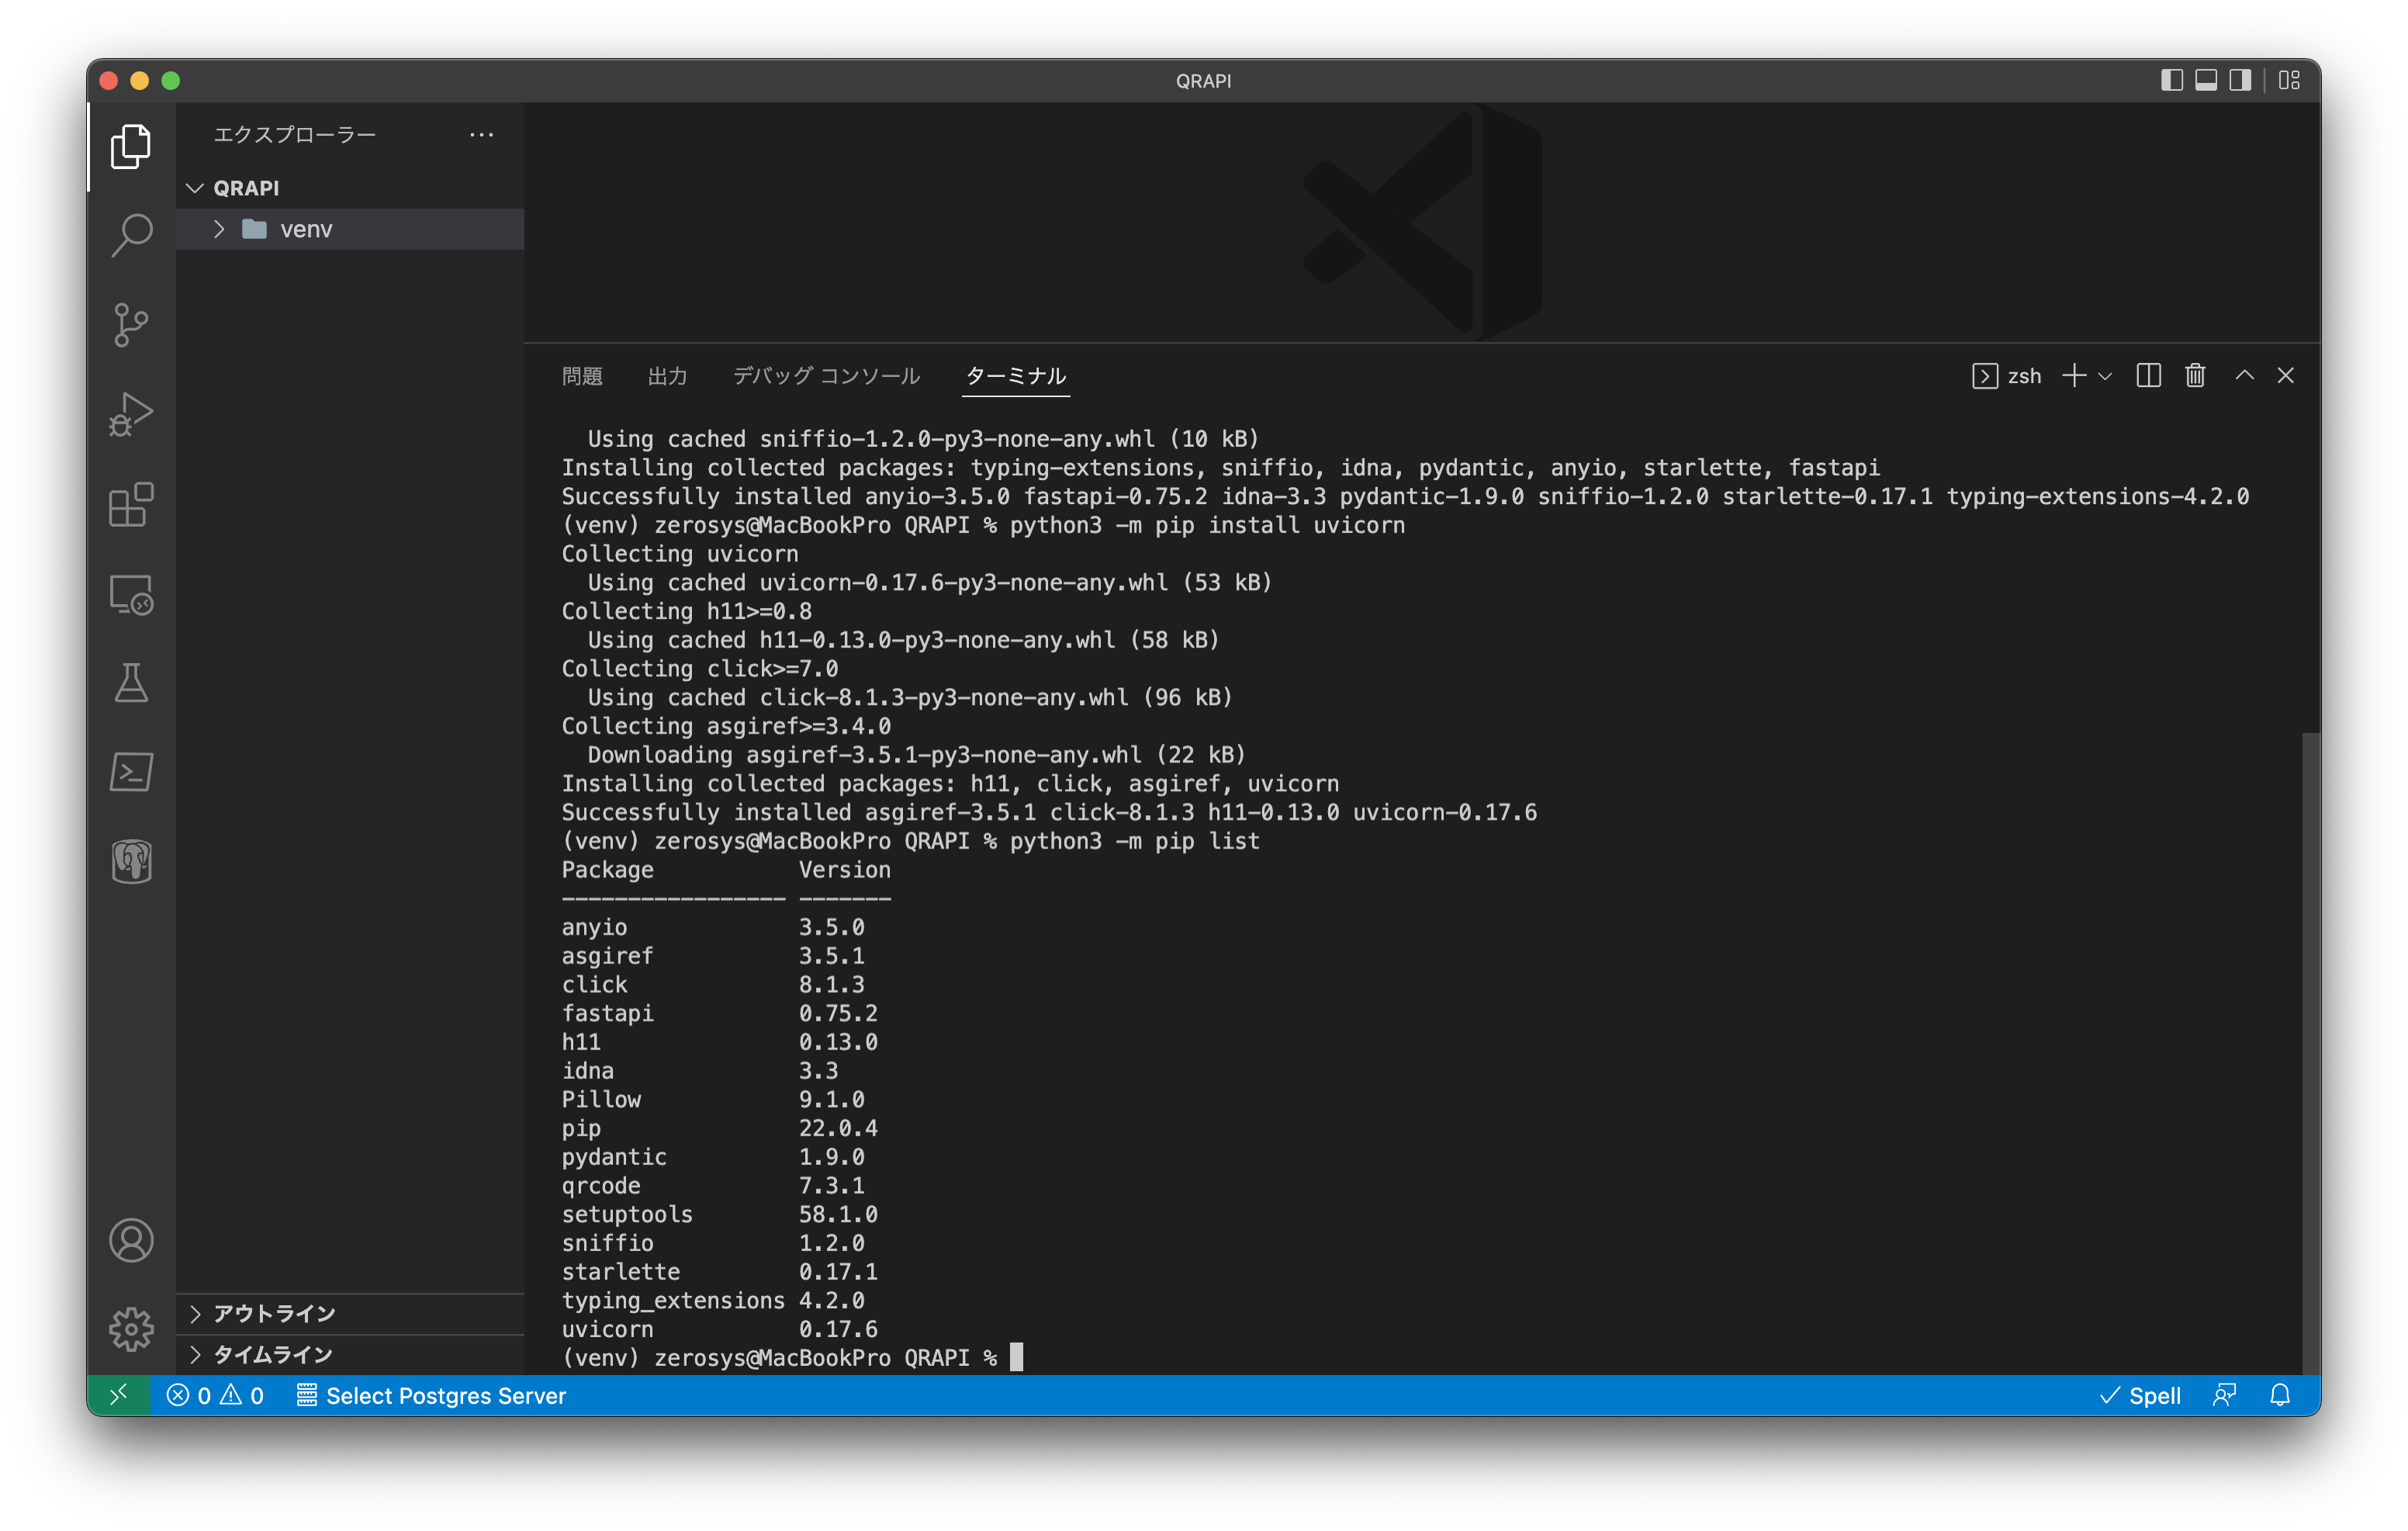Open the Explorer view in activity bar
Viewport: 2408px width, 1531px height.
pyautogui.click(x=131, y=147)
